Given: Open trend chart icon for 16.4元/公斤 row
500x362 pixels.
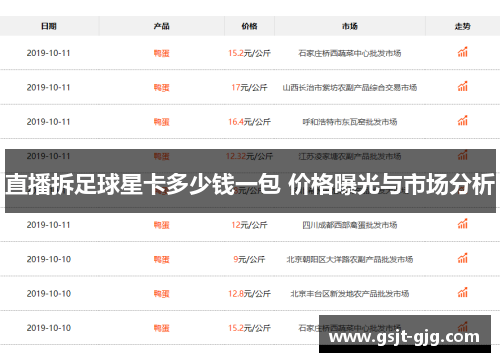Looking at the screenshot, I should click(463, 121).
